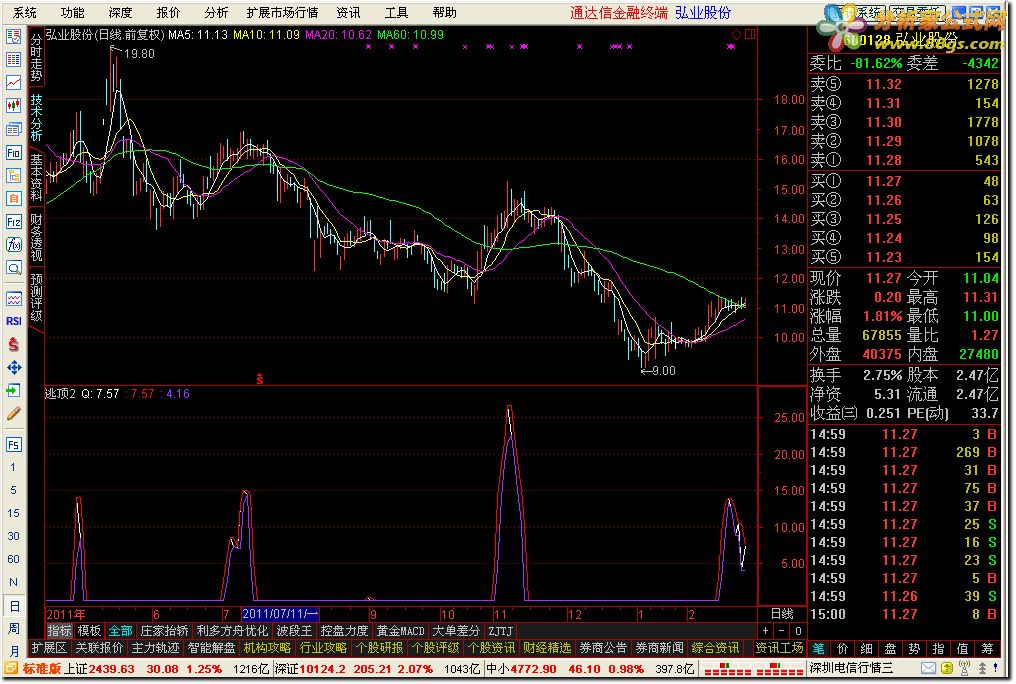This screenshot has height=684, width=1016.
Task: Open the intraday trend line icon
Action: click(13, 83)
